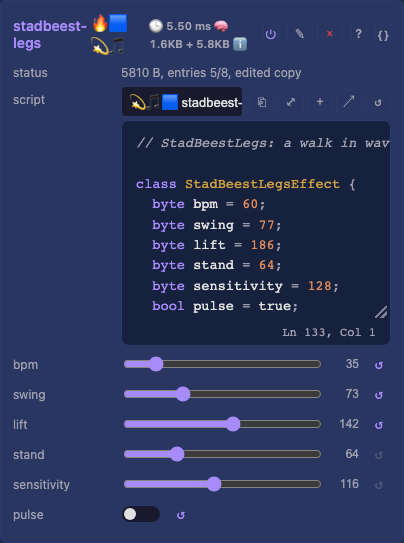Click the brain memory icon
This screenshot has height=543, width=404.
click(221, 26)
